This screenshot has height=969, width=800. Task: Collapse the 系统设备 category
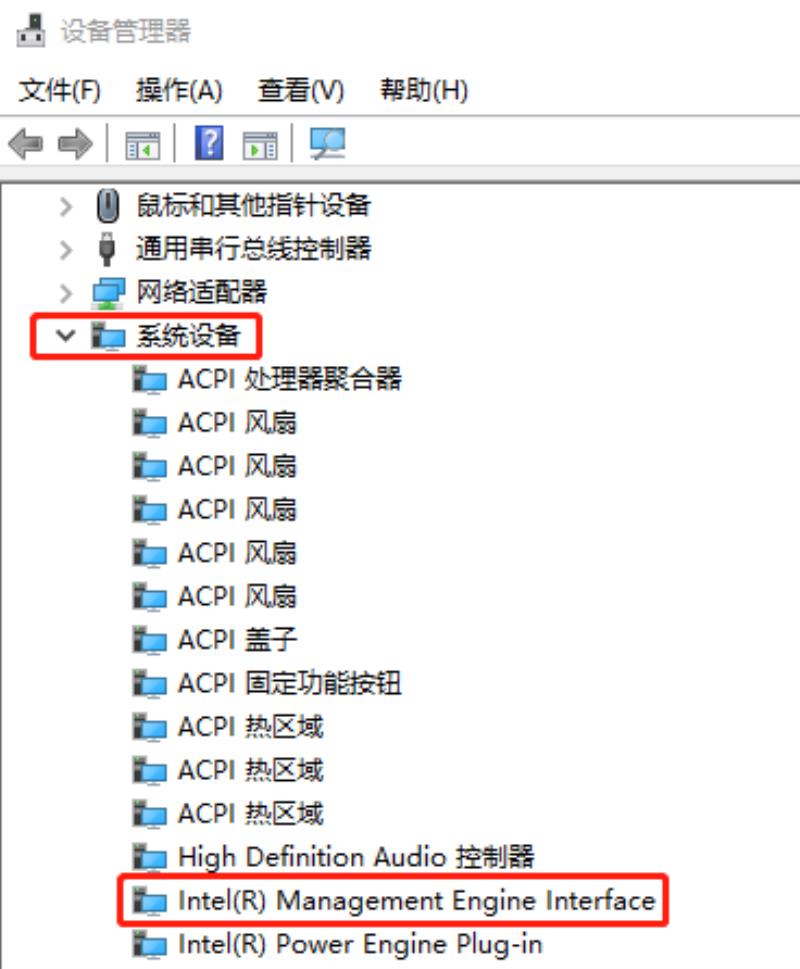tap(65, 336)
